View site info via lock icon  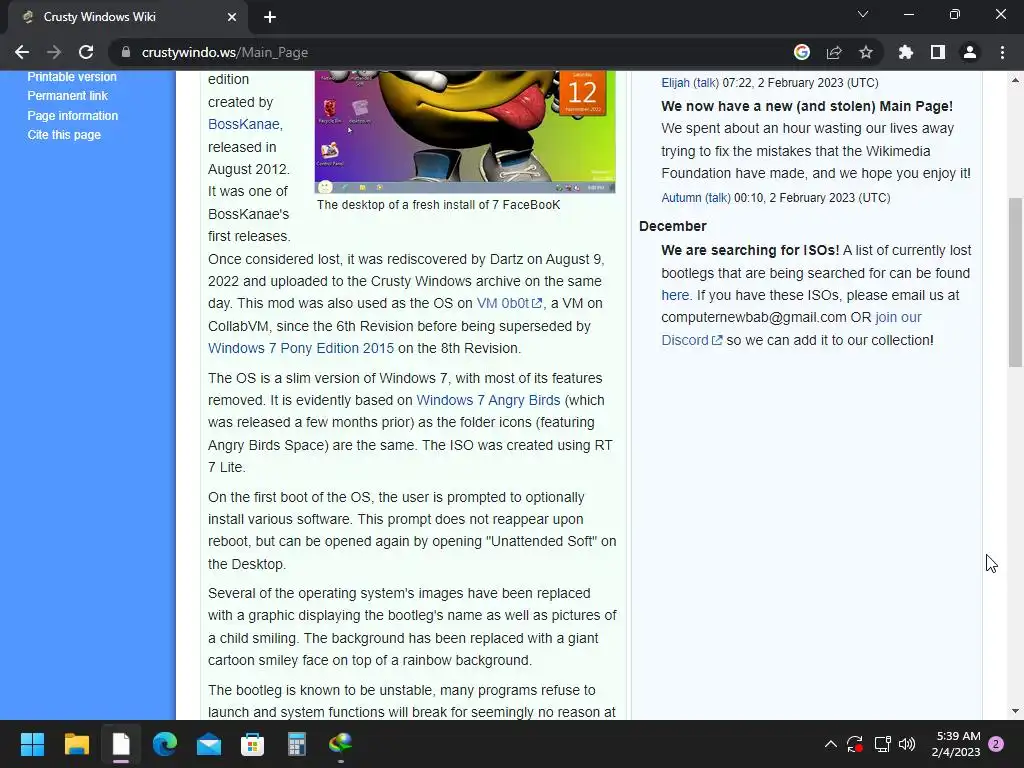coord(126,52)
